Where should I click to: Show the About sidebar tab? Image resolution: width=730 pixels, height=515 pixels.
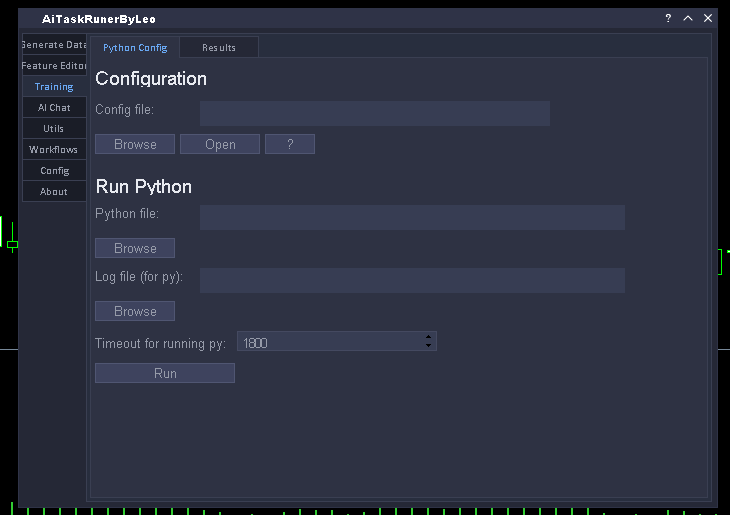54,192
